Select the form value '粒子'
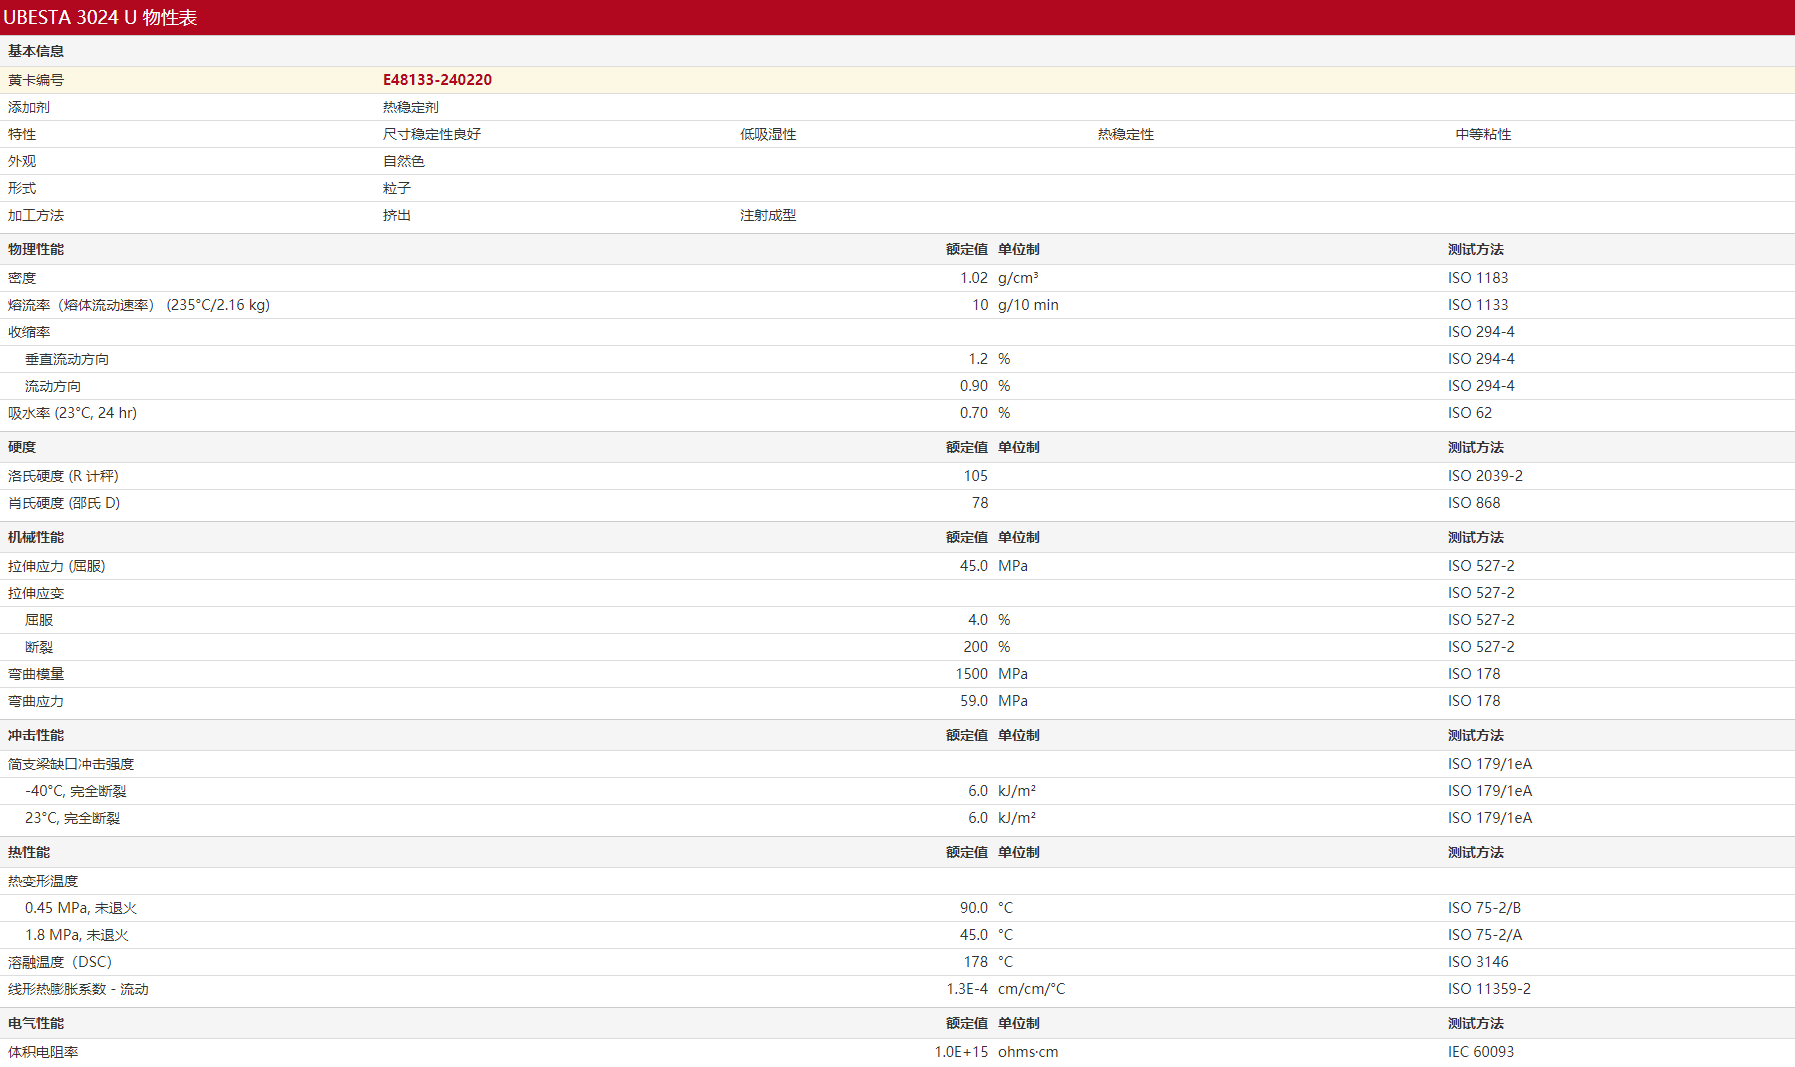The image size is (1795, 1067). (x=397, y=188)
